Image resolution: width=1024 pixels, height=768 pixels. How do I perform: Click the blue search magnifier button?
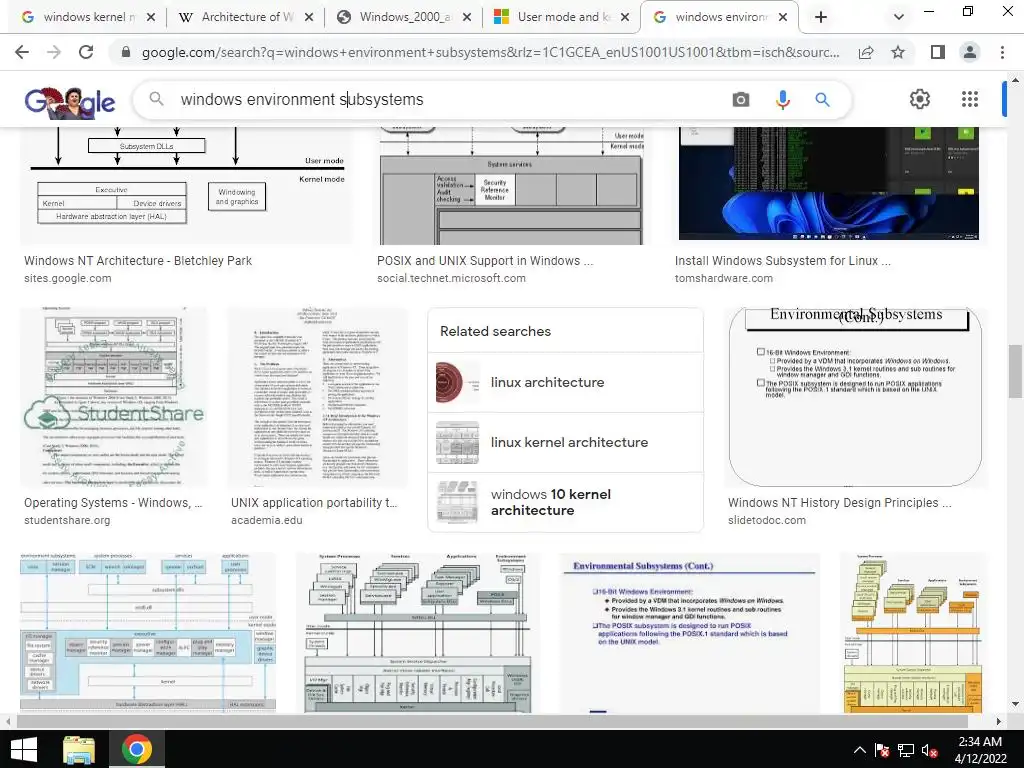pyautogui.click(x=822, y=99)
